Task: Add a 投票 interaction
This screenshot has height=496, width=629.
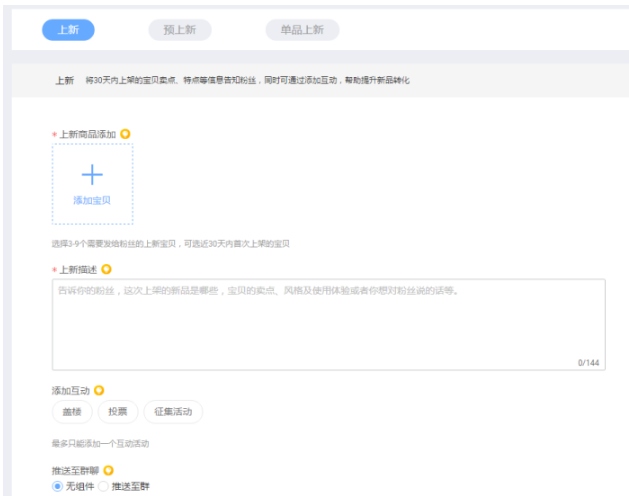Action: (x=118, y=412)
